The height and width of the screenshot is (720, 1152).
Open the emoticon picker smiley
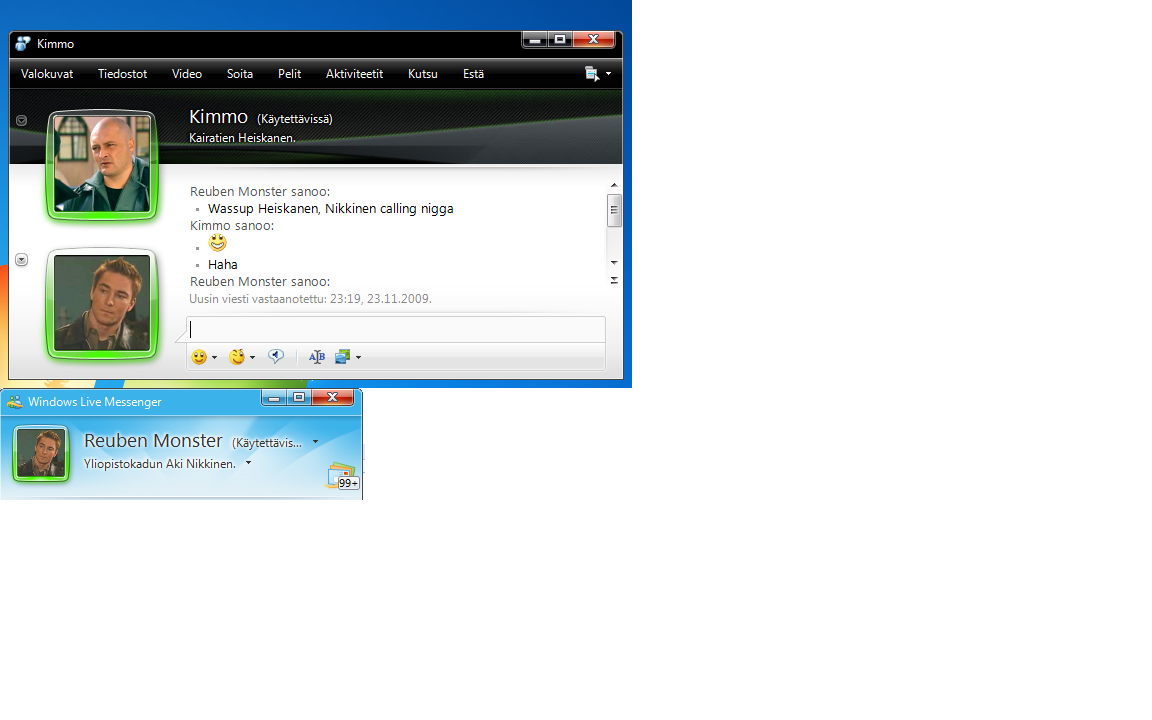pyautogui.click(x=199, y=357)
